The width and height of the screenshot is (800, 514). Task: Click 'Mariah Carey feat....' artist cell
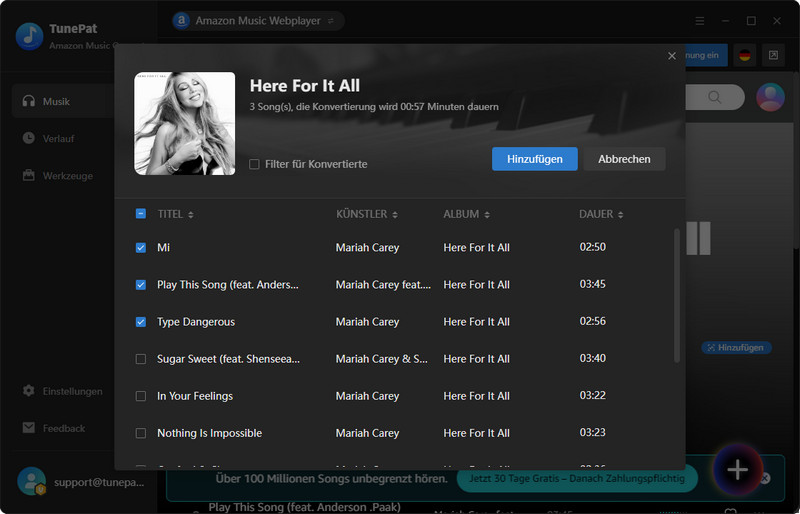click(x=383, y=284)
